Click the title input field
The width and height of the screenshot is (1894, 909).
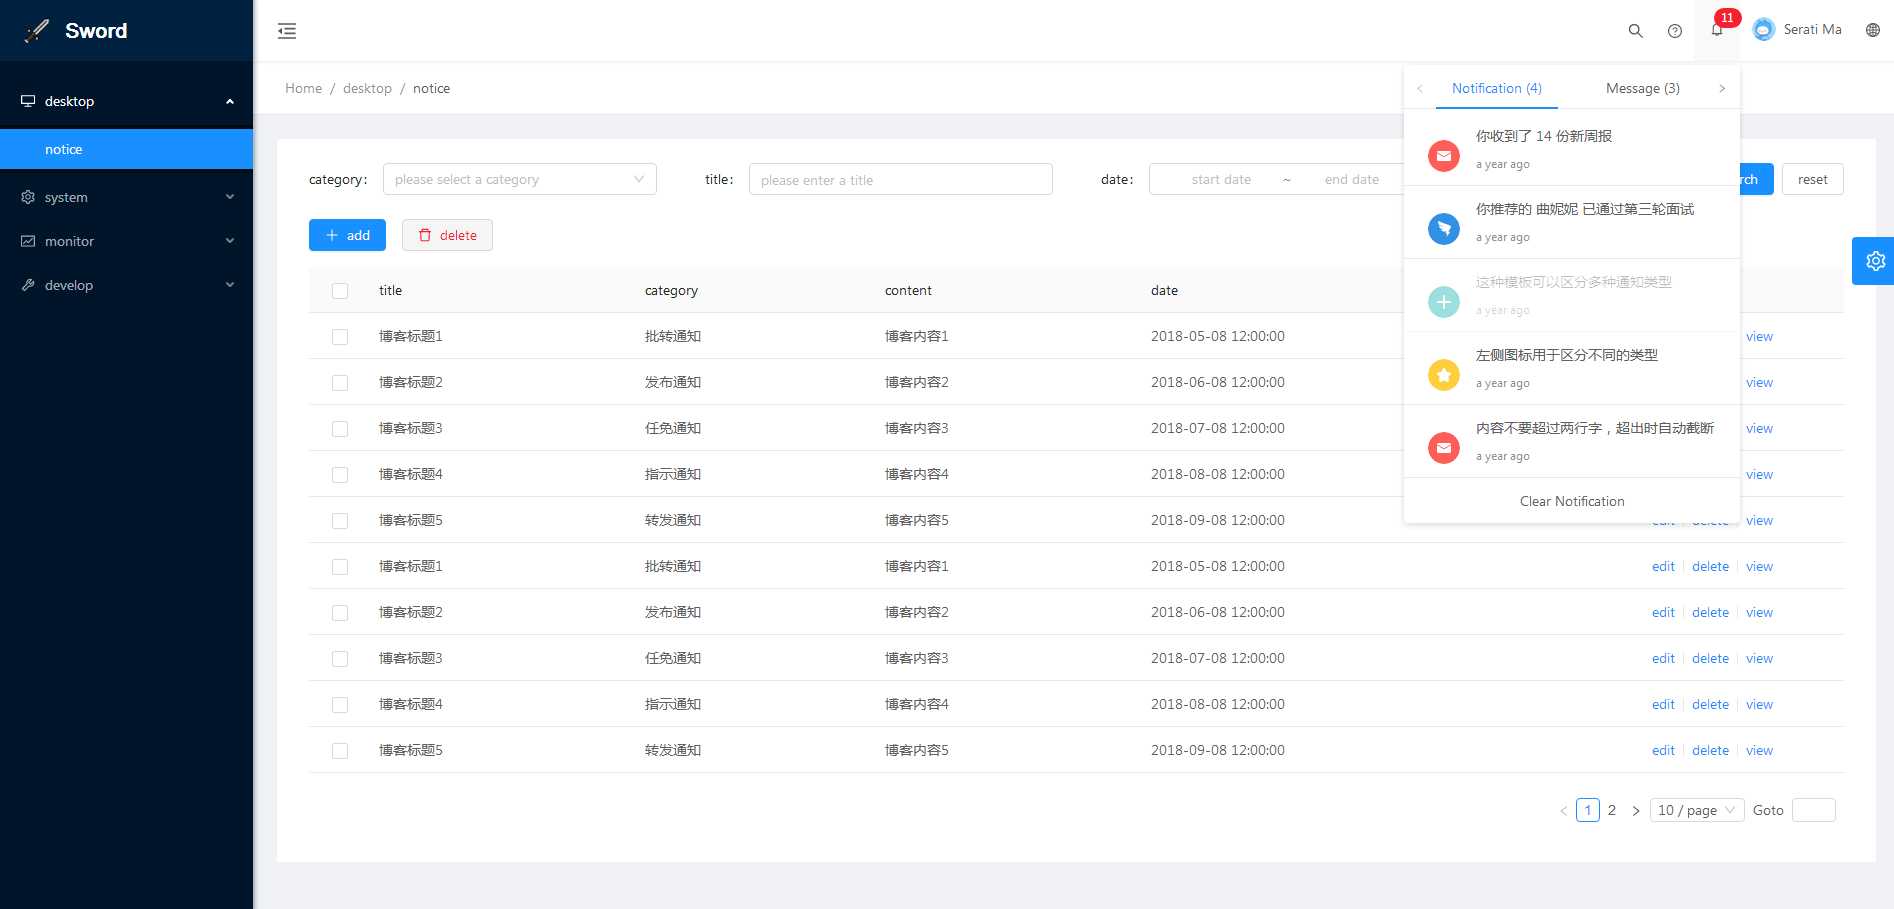click(x=900, y=180)
